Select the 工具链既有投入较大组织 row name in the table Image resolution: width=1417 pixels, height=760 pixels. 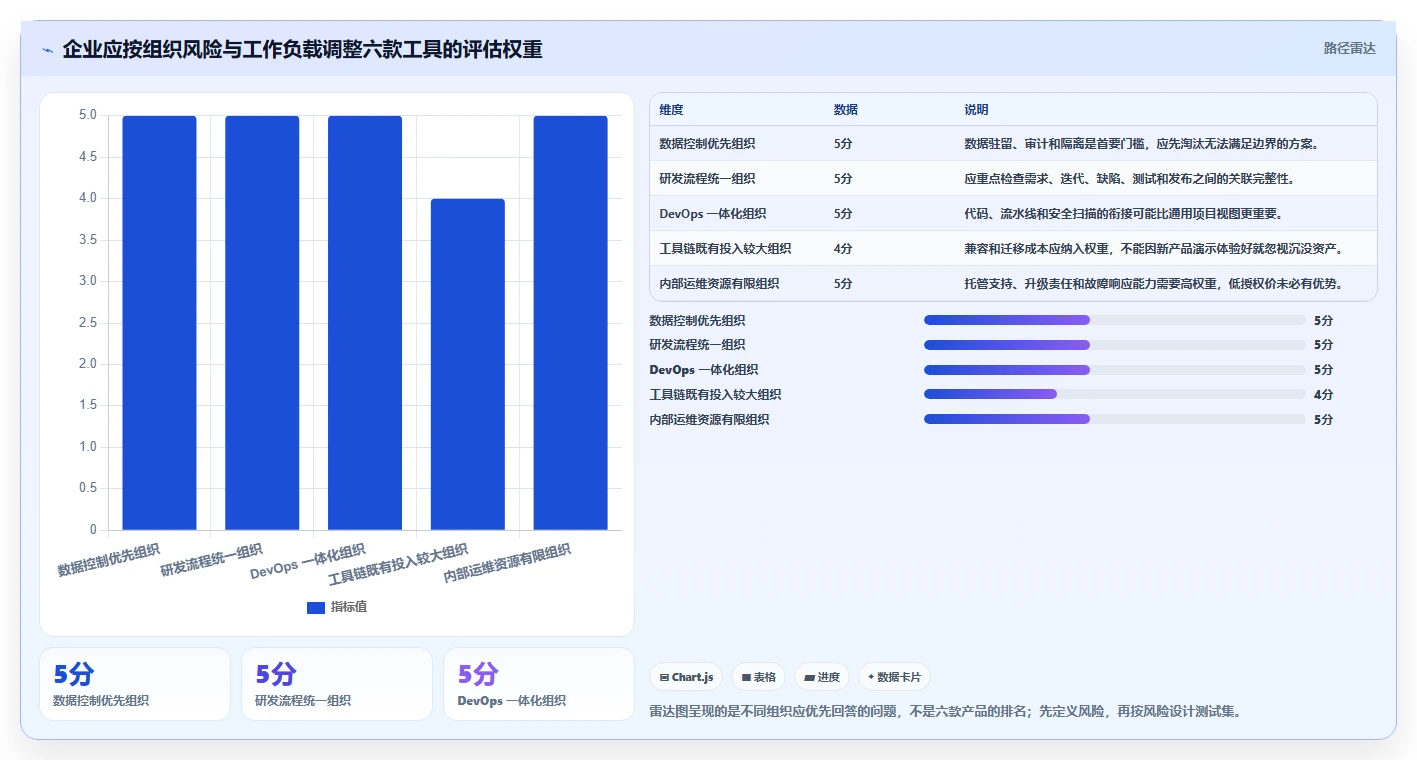pos(725,249)
